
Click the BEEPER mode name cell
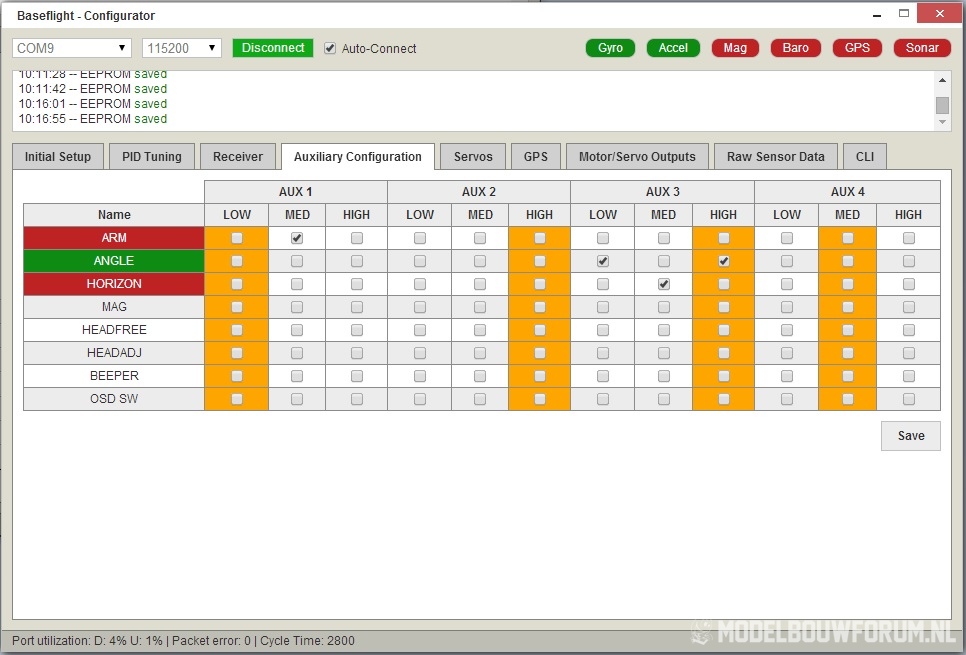(x=114, y=376)
